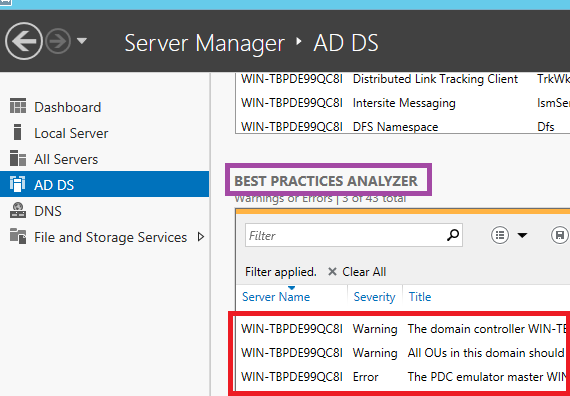Viewport: 570px width, 396px height.
Task: Select the domain controller warning result row
Action: point(402,329)
